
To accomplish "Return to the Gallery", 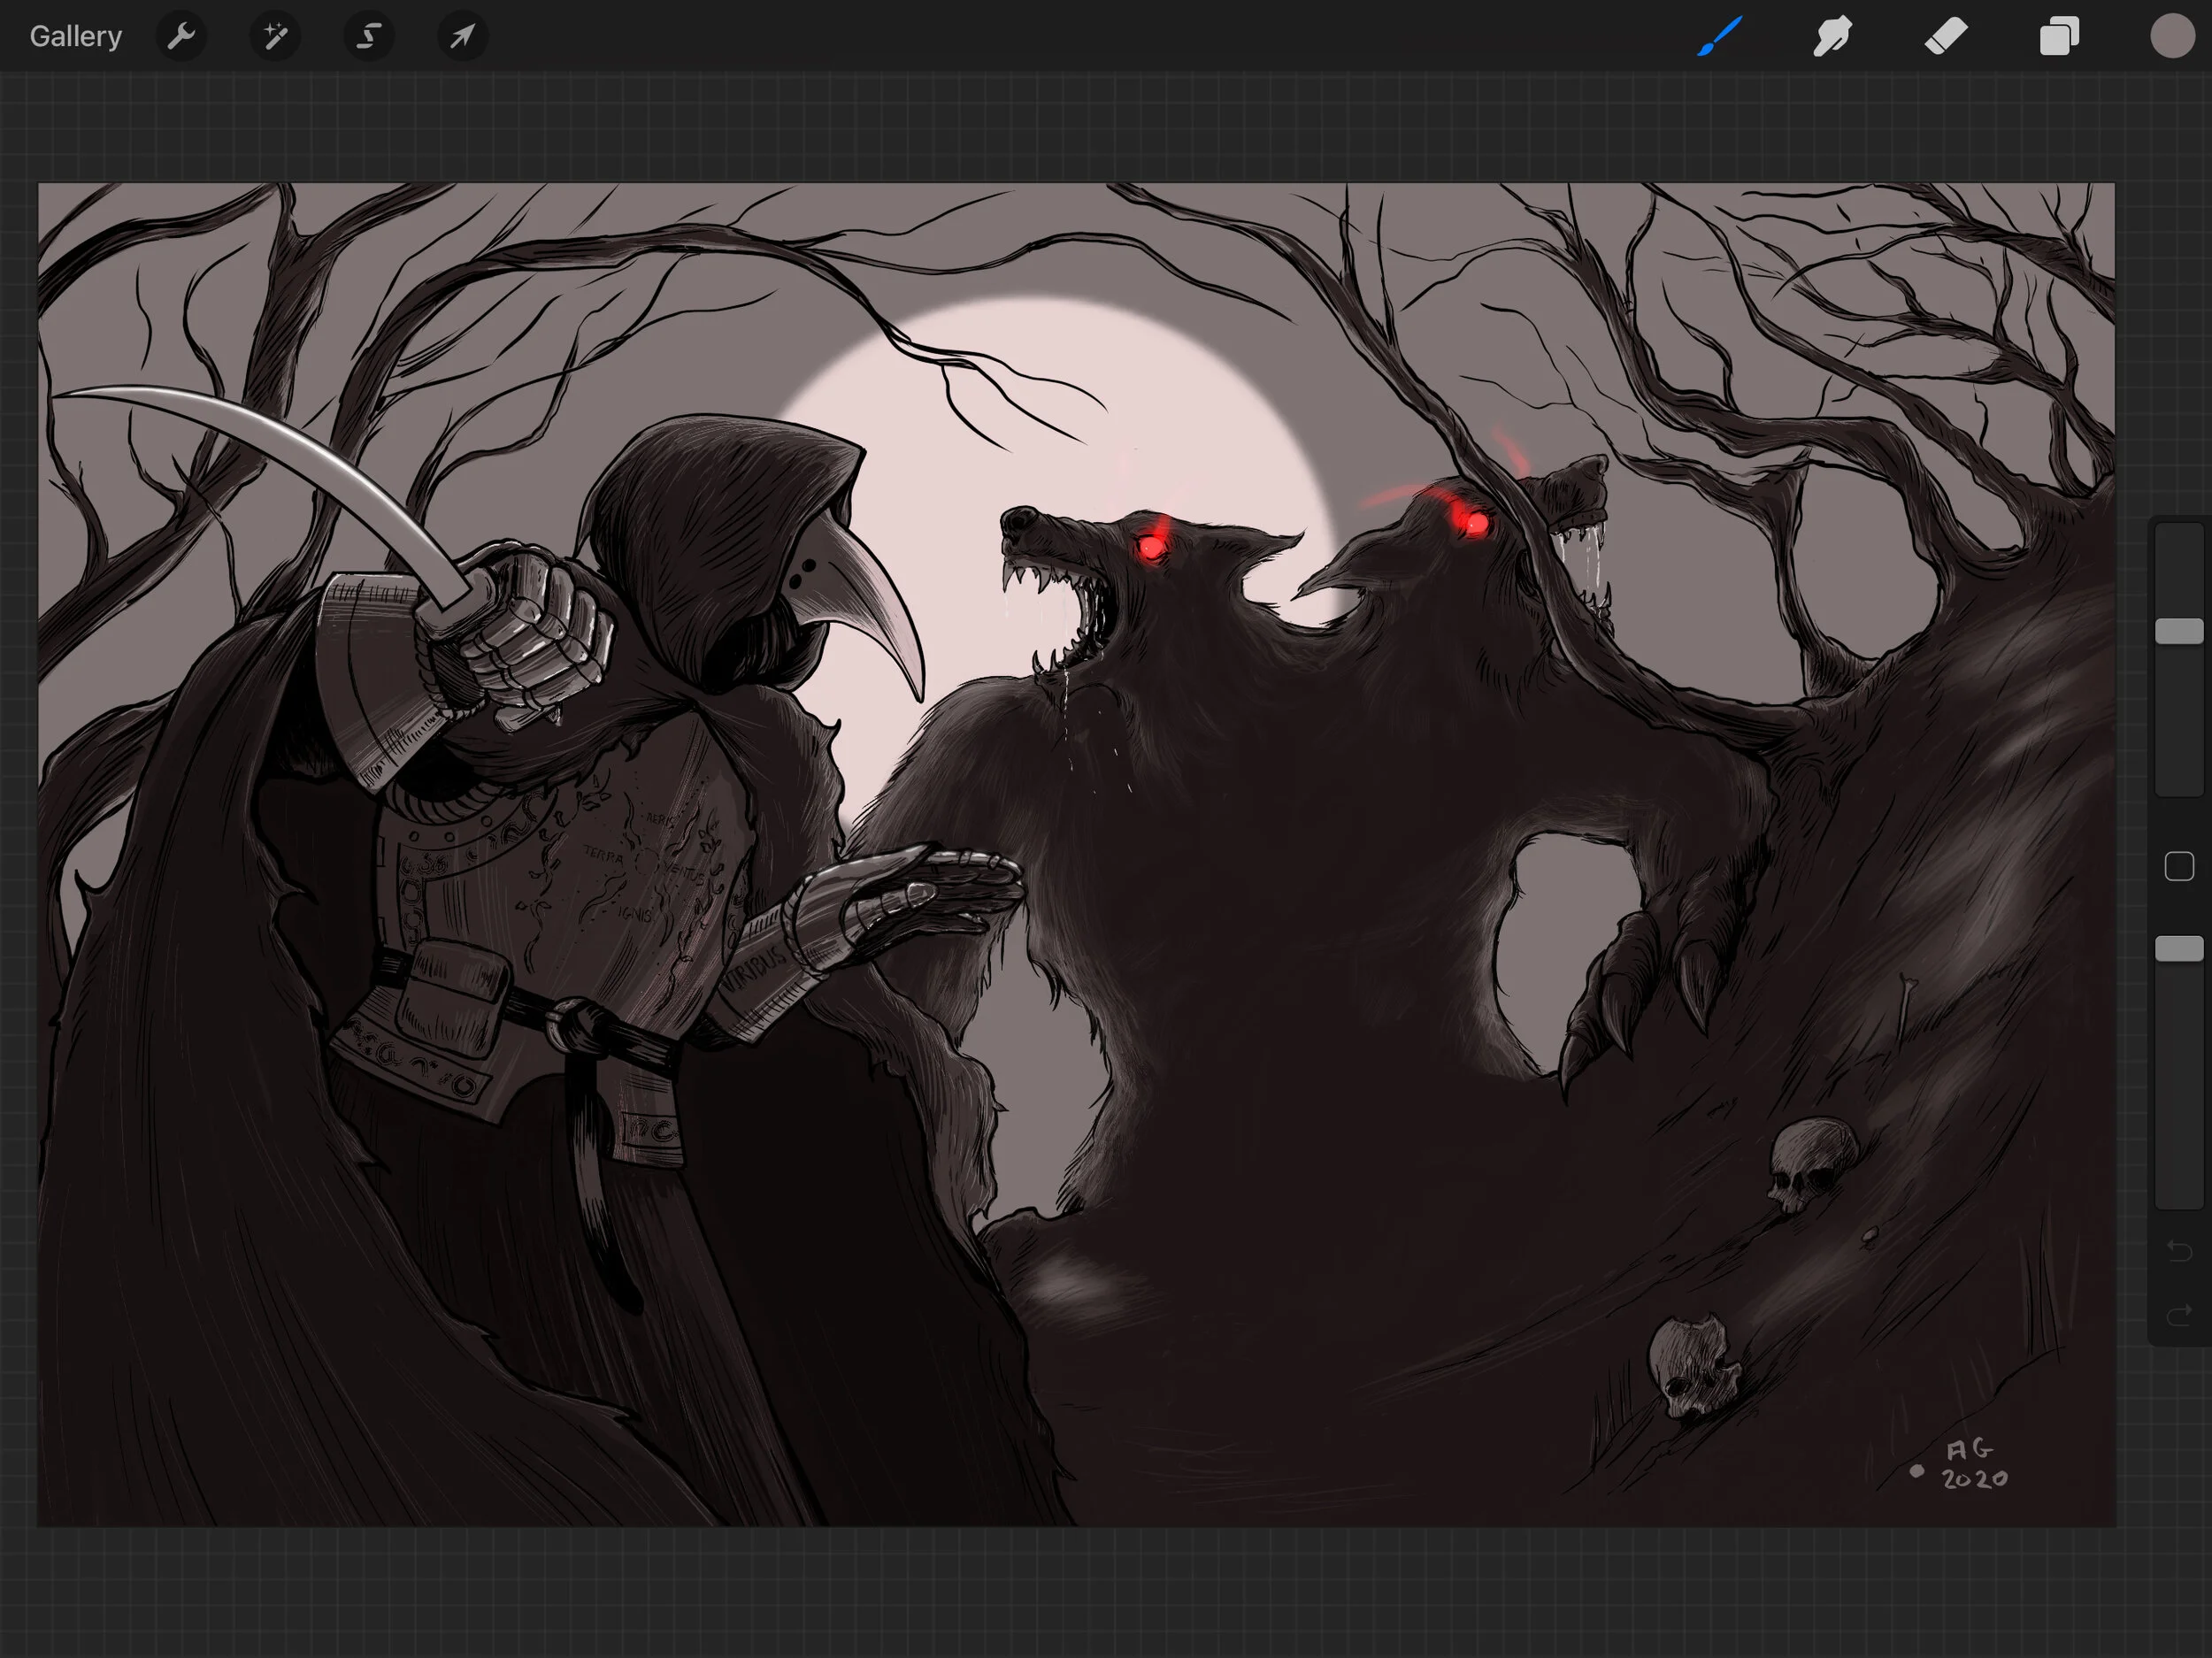I will pos(75,37).
